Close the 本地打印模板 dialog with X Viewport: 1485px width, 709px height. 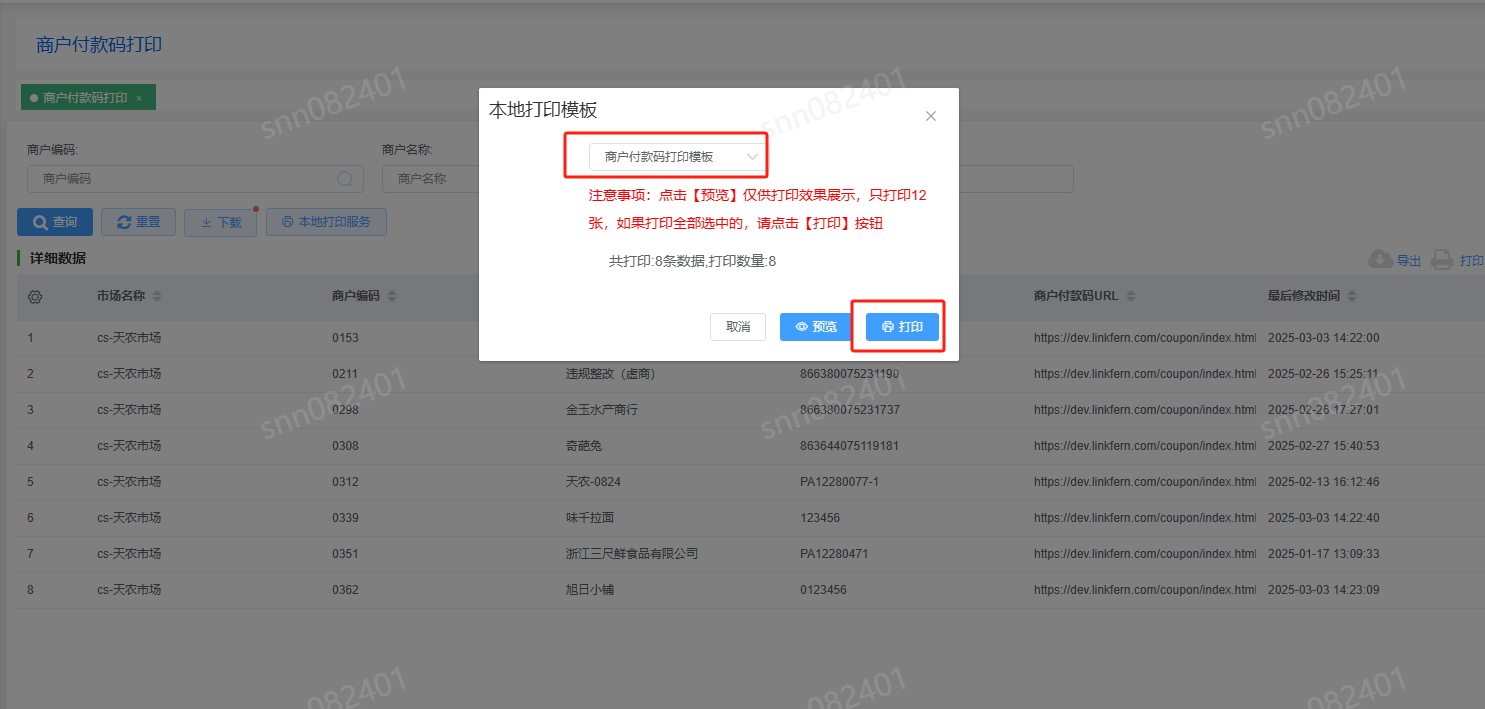coord(931,116)
